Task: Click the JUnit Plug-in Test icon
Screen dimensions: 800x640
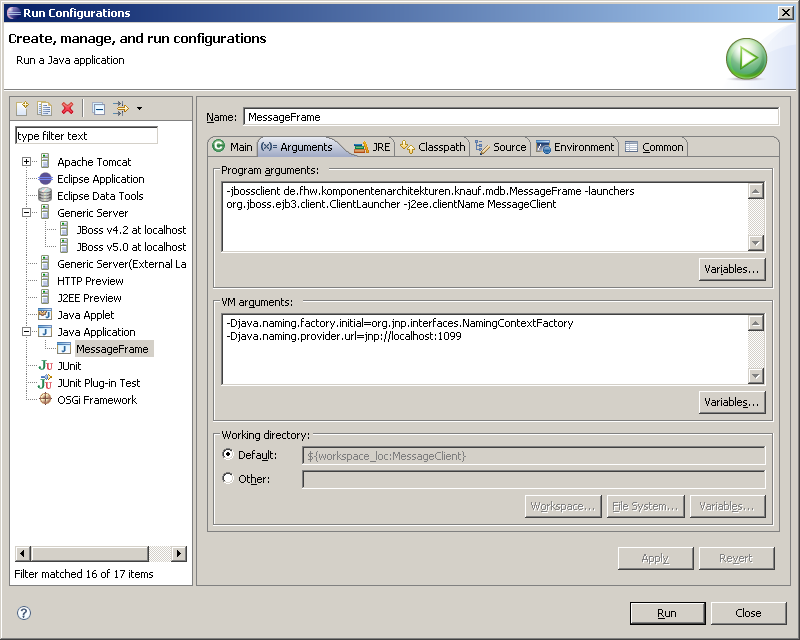Action: [x=45, y=382]
